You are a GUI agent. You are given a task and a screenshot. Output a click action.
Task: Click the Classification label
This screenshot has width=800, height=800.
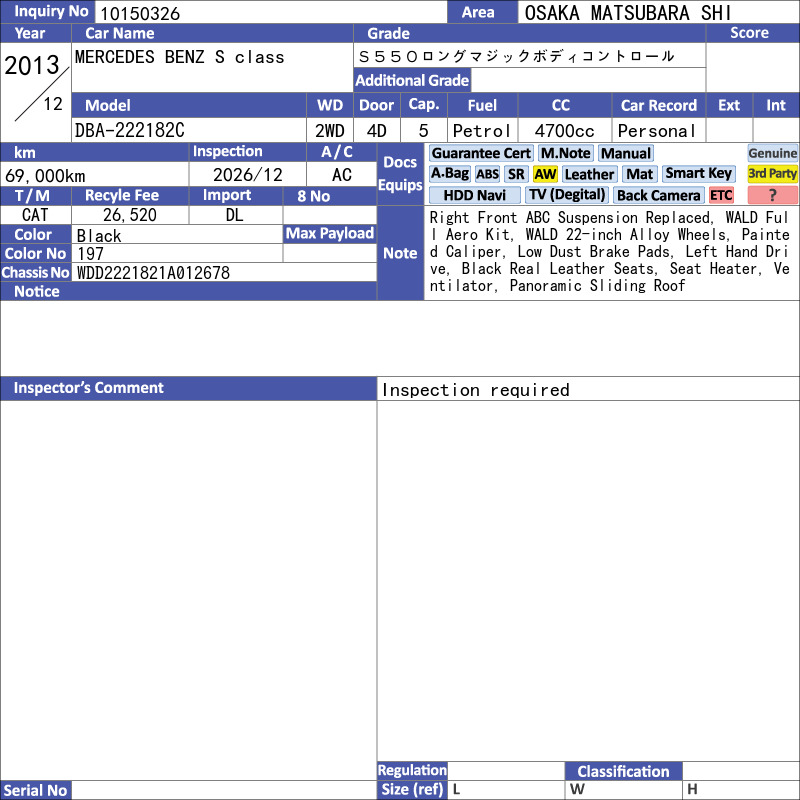(623, 771)
